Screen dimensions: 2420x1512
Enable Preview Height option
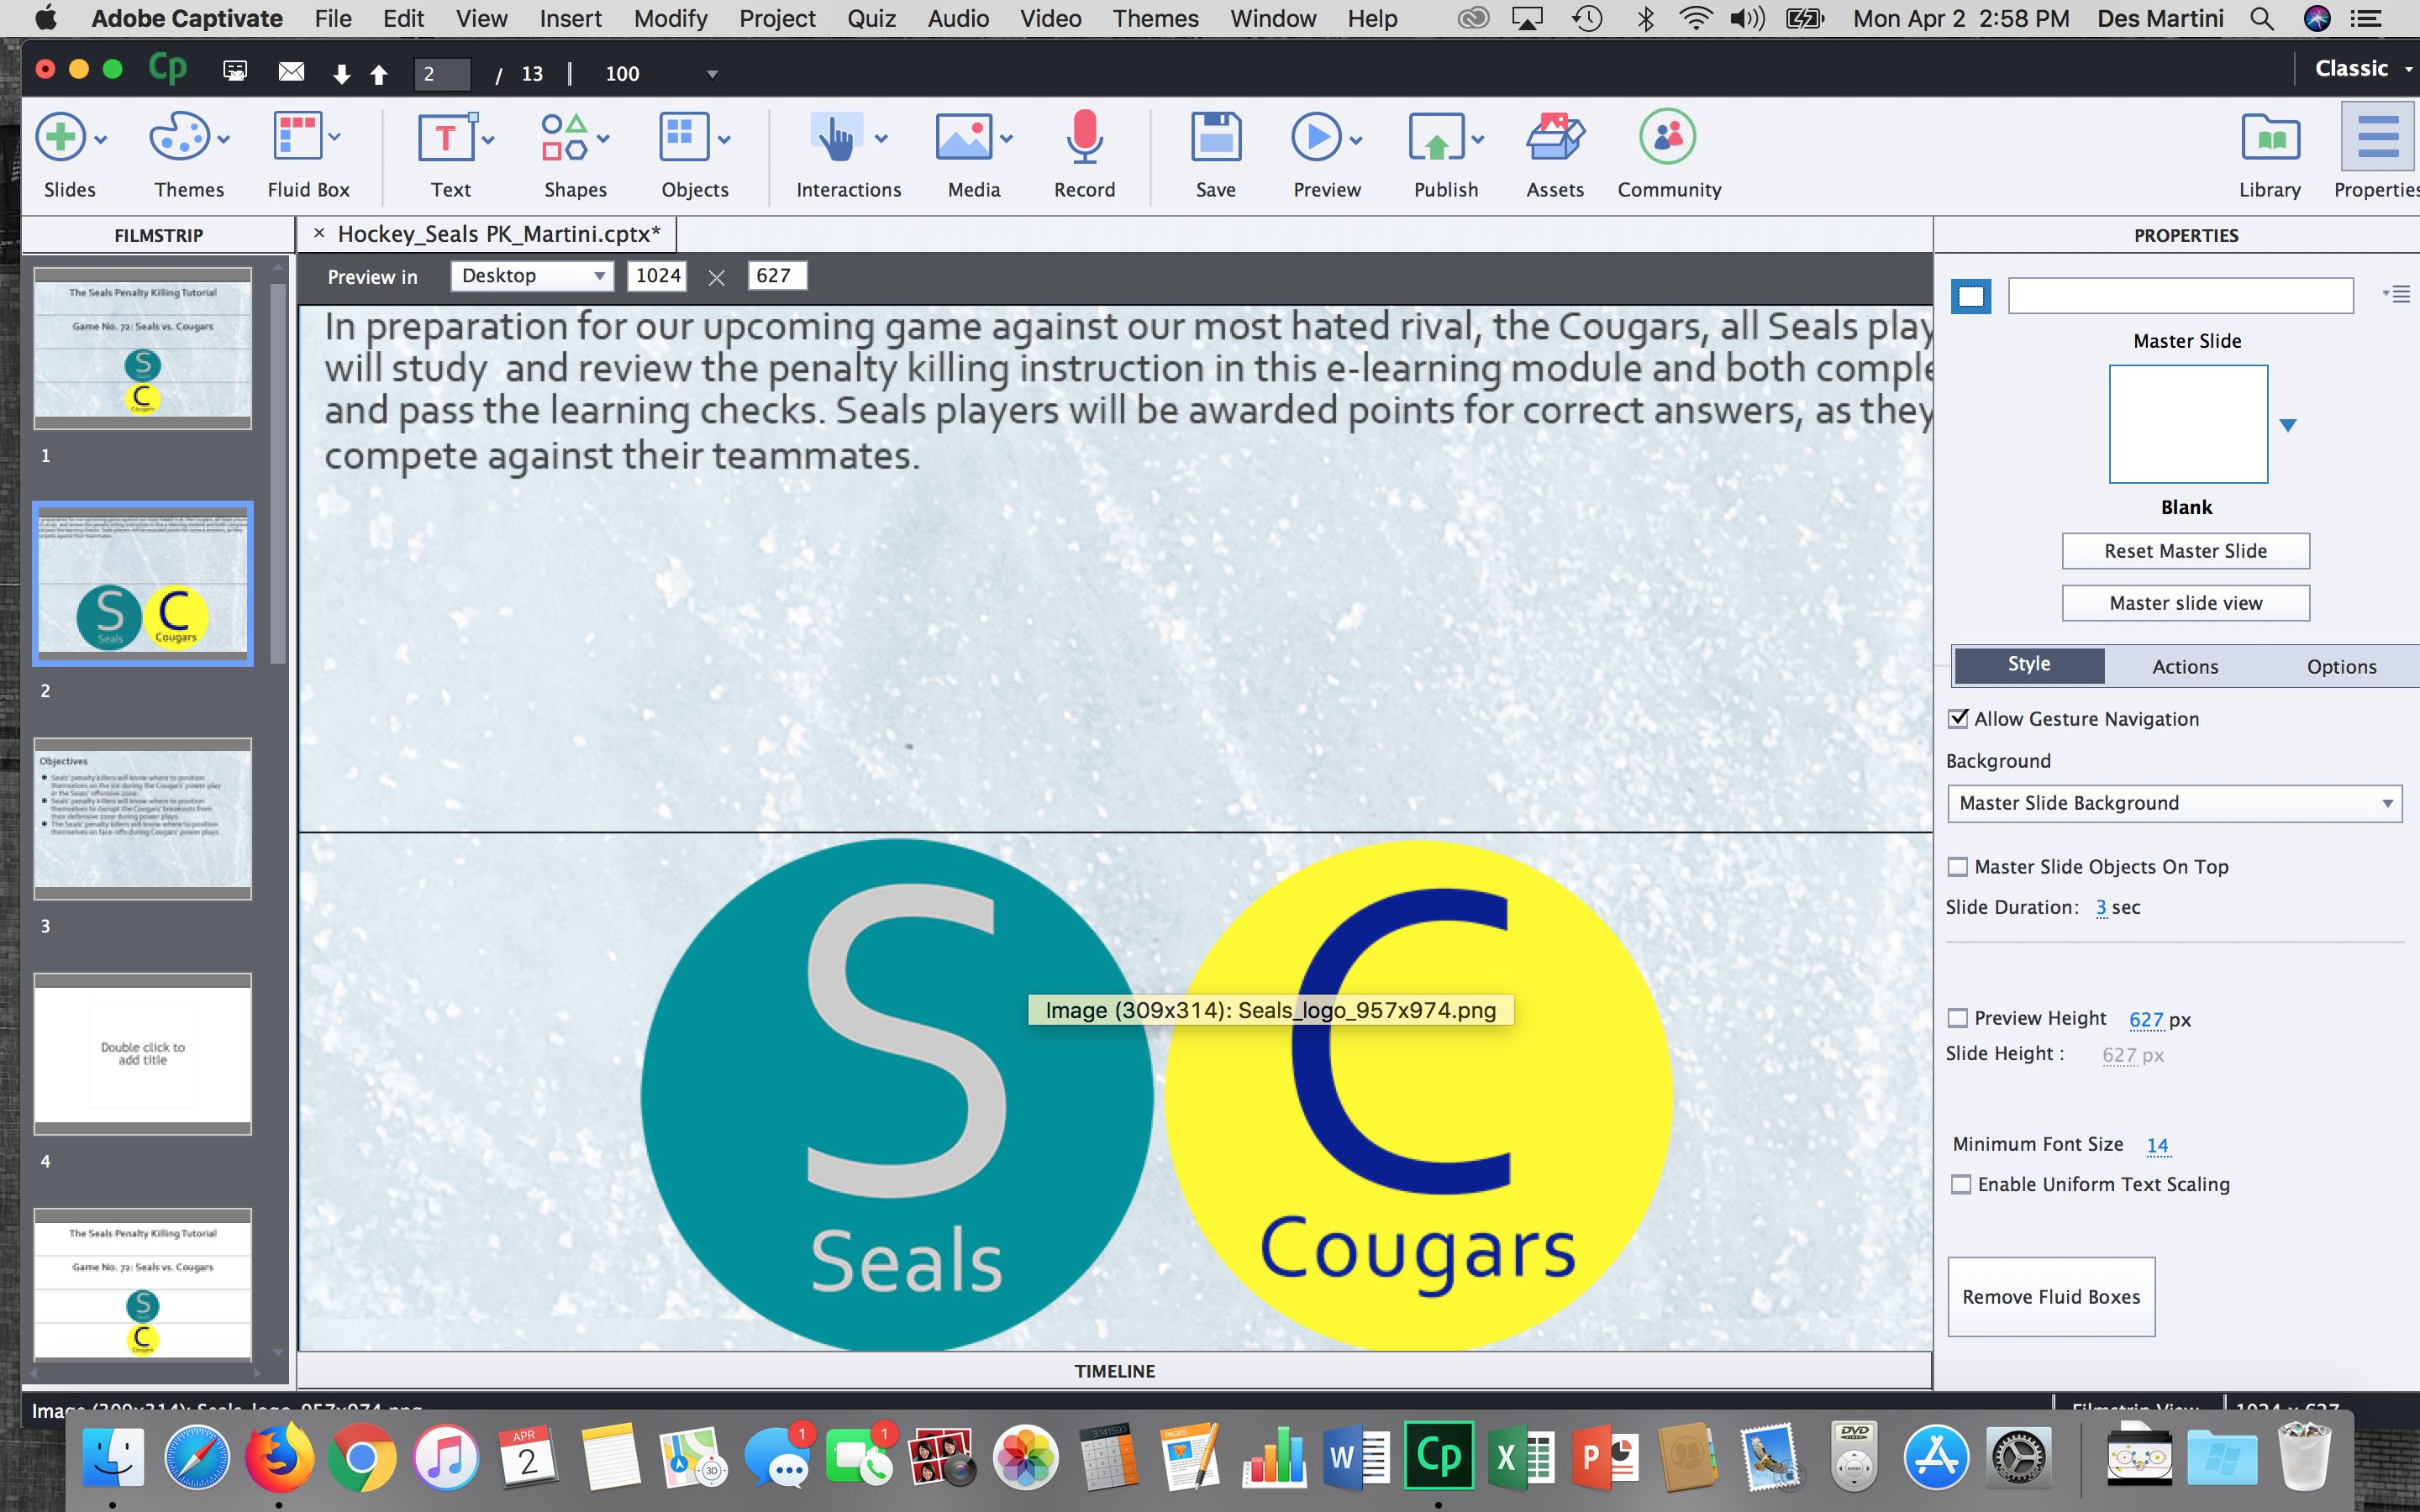click(x=1956, y=1017)
